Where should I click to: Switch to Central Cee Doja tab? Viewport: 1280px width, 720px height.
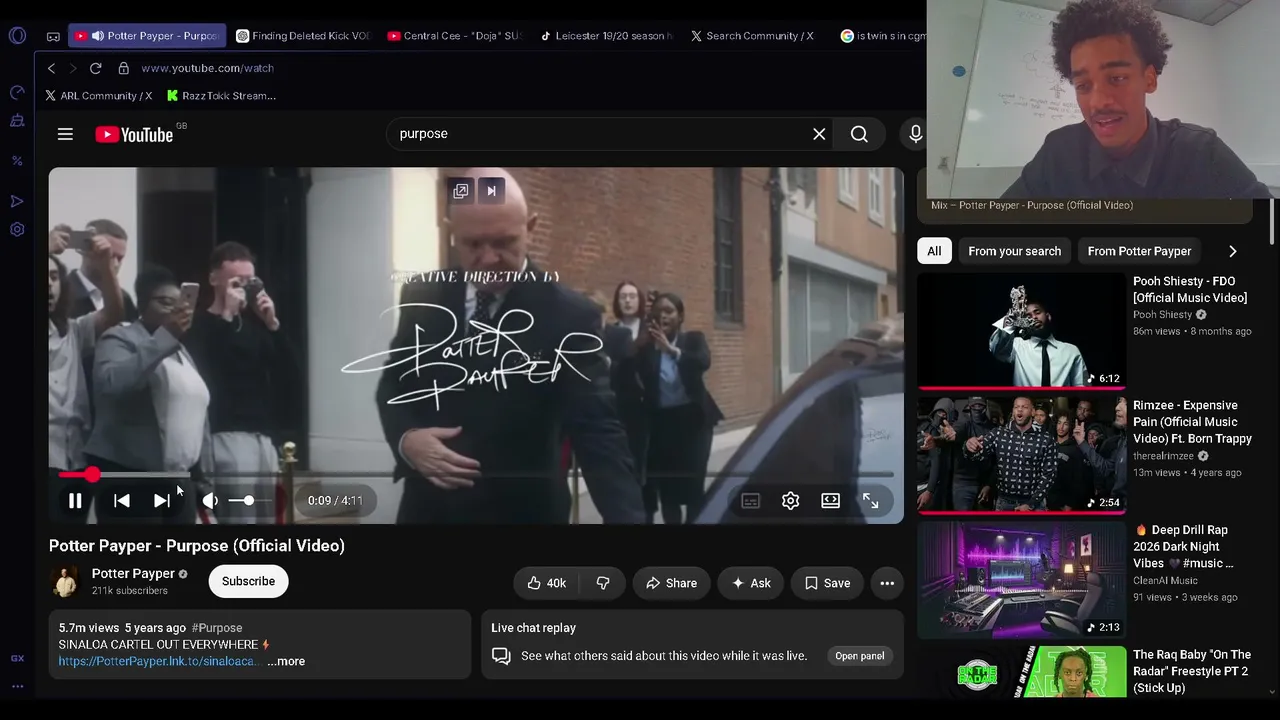(x=455, y=36)
